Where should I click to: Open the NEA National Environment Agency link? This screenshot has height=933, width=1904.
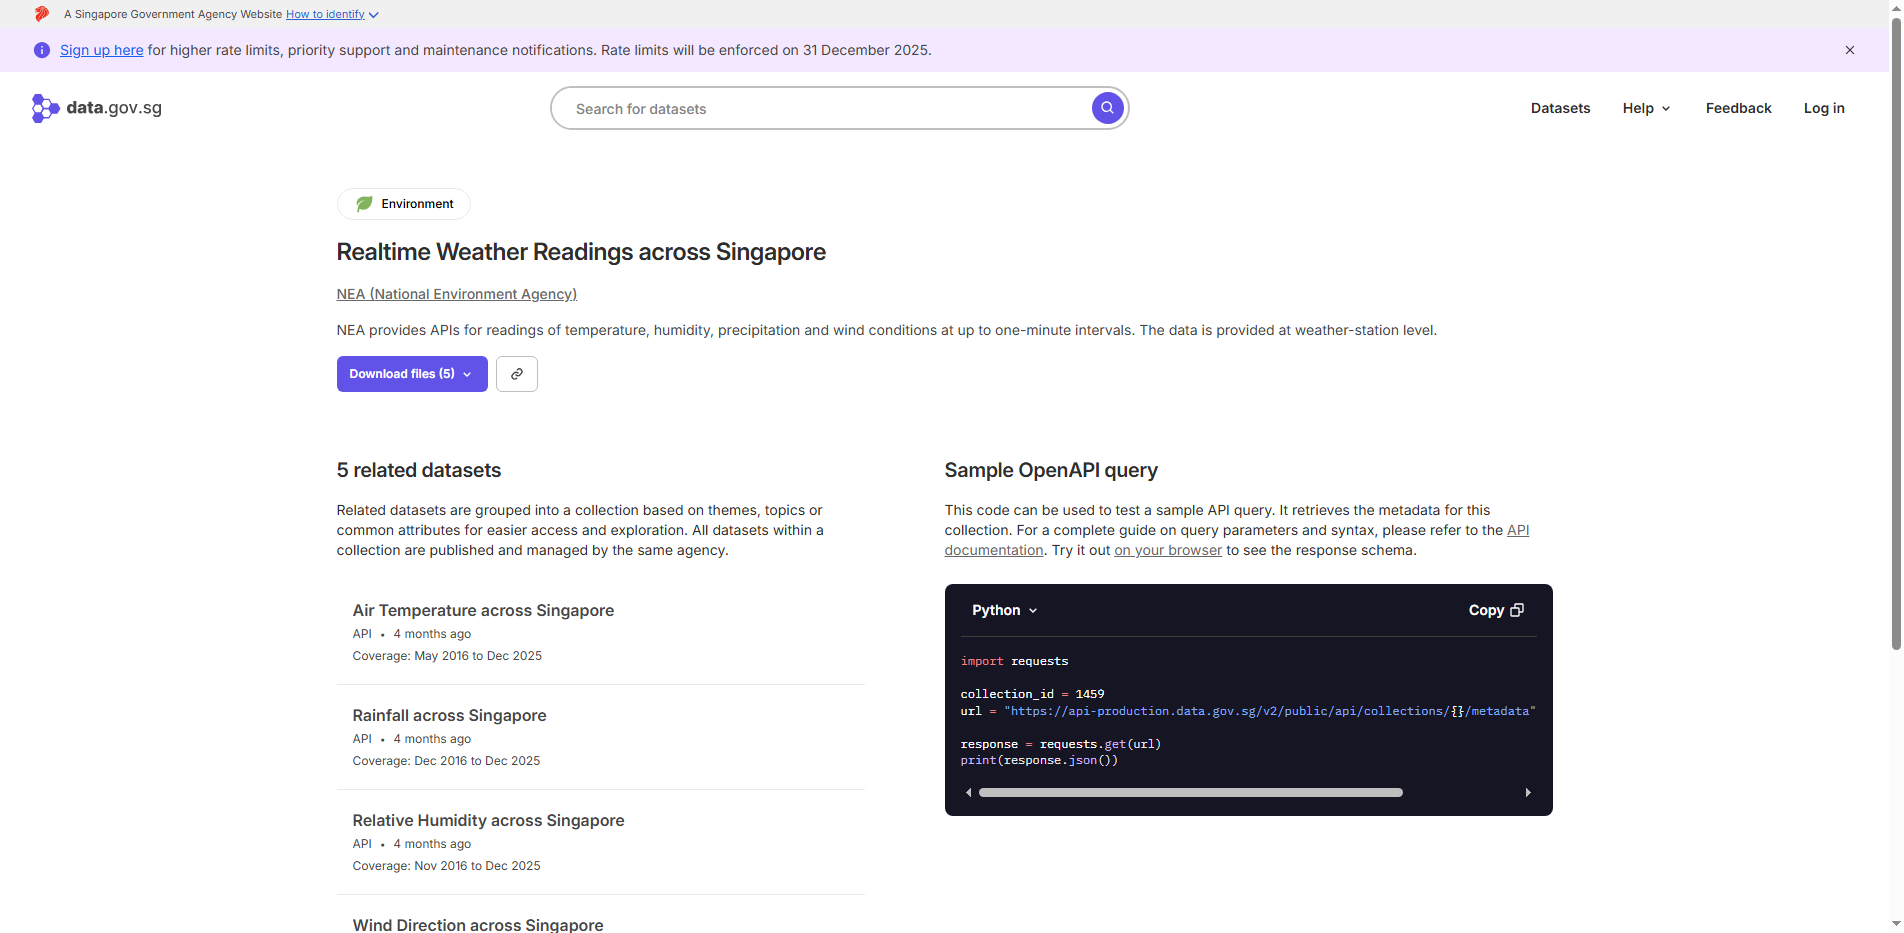tap(456, 294)
